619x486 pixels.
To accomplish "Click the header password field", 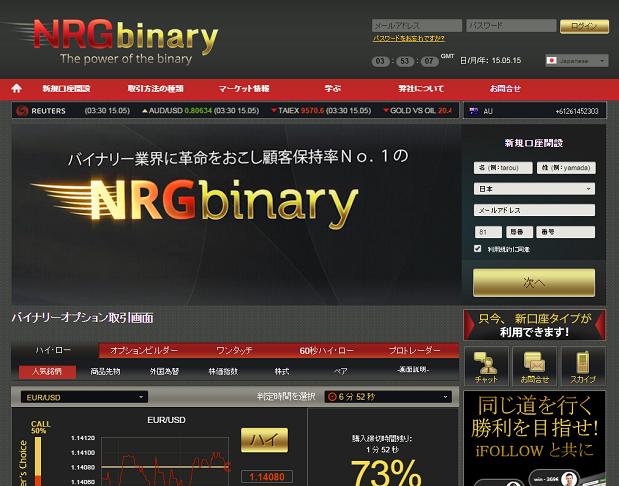I will coord(511,26).
